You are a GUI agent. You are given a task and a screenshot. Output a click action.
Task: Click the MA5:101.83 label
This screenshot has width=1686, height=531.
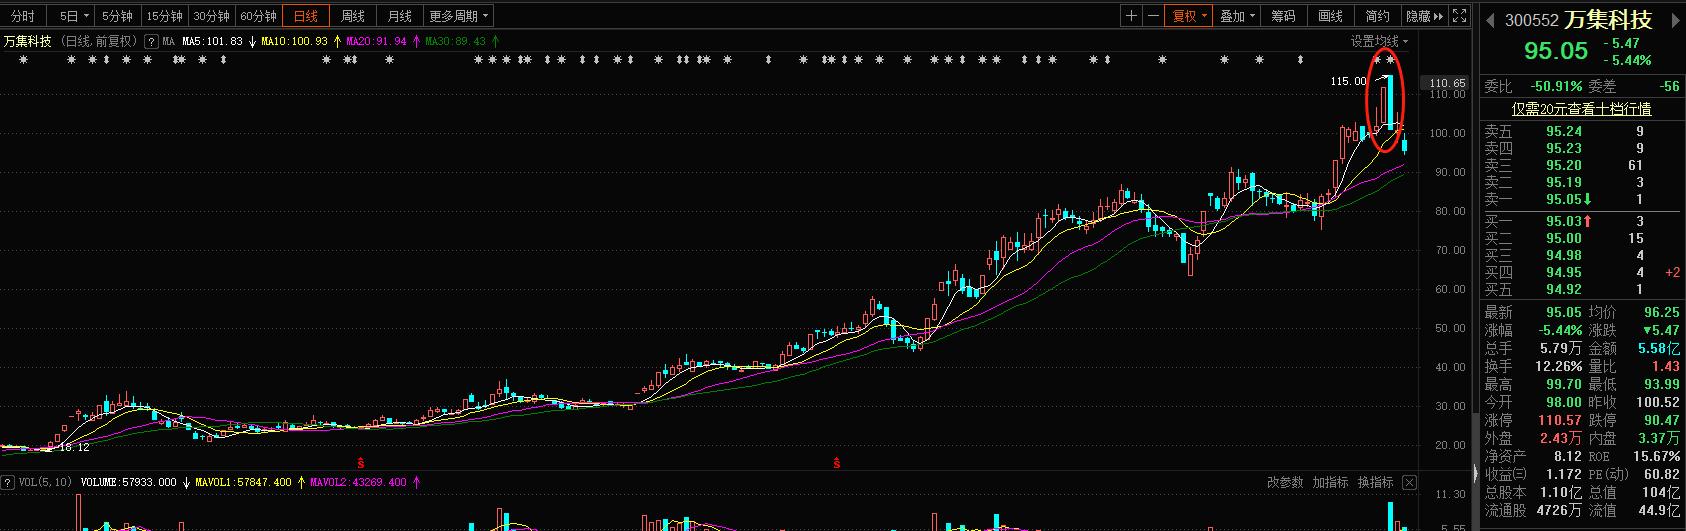click(x=212, y=42)
